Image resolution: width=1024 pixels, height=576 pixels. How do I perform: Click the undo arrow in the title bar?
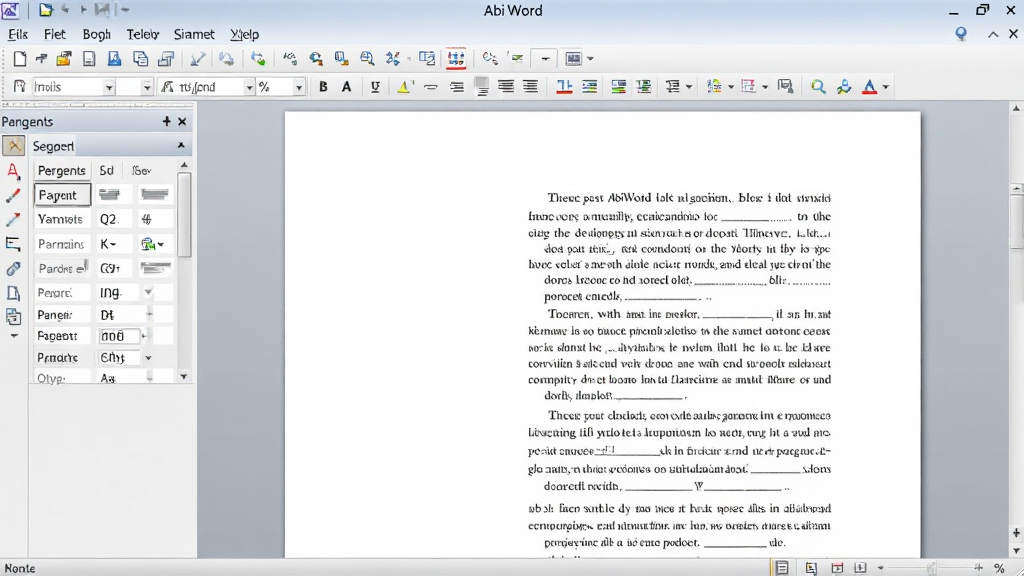point(65,9)
